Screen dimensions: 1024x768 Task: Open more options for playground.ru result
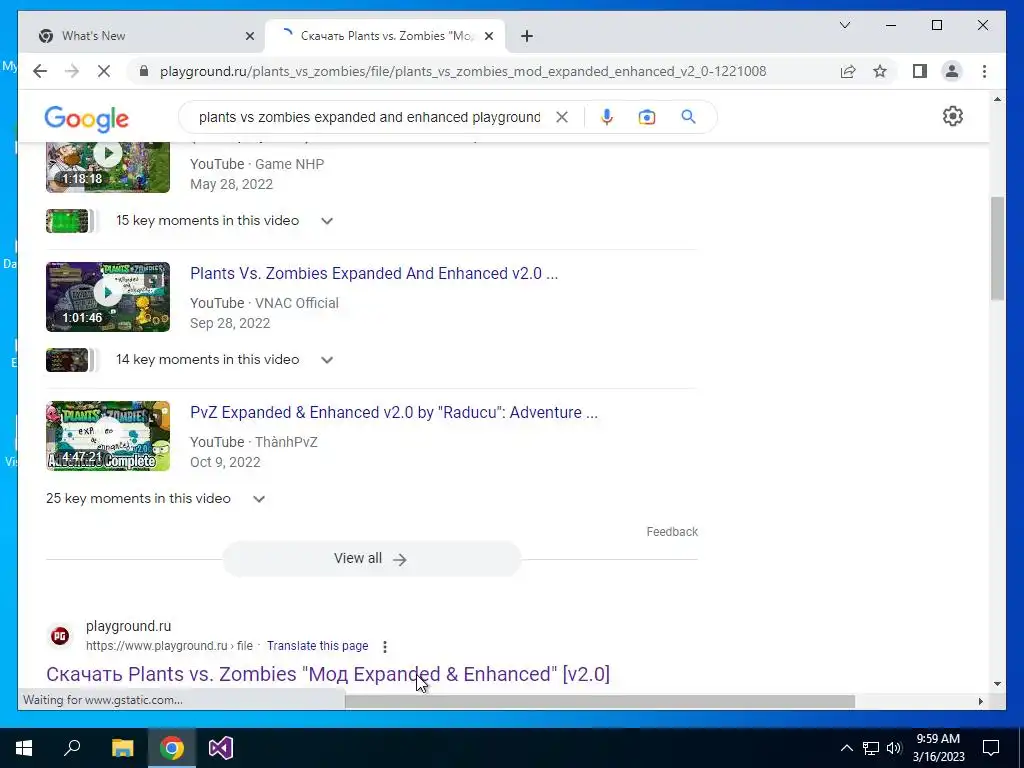click(385, 647)
